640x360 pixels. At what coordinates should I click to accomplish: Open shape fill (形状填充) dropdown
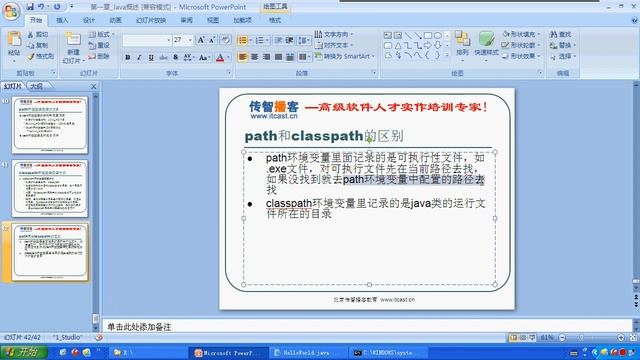point(522,34)
